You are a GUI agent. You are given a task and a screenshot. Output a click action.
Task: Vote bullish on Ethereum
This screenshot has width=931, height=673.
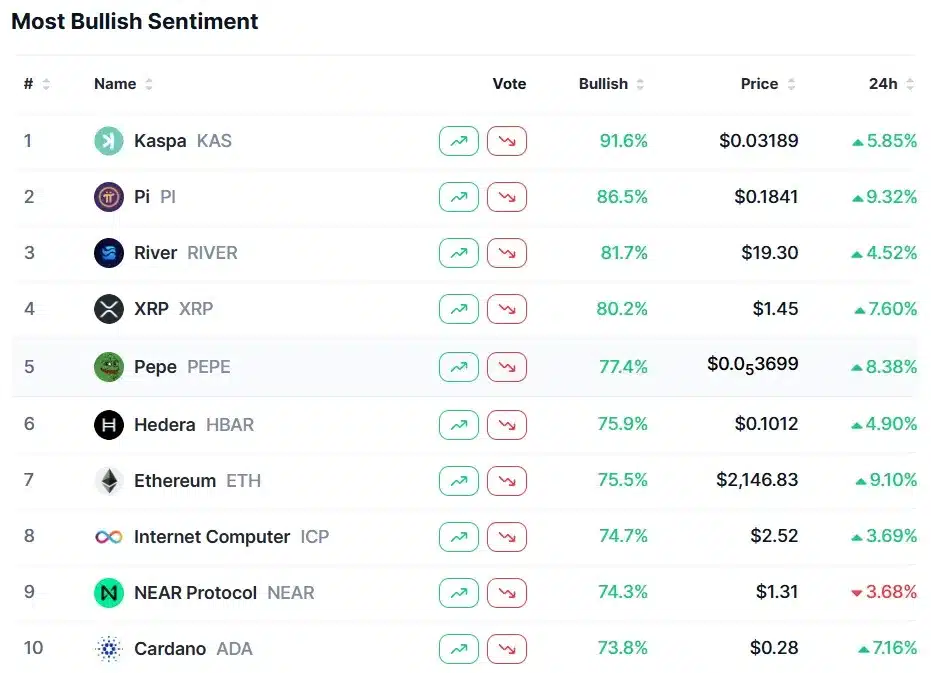click(459, 481)
